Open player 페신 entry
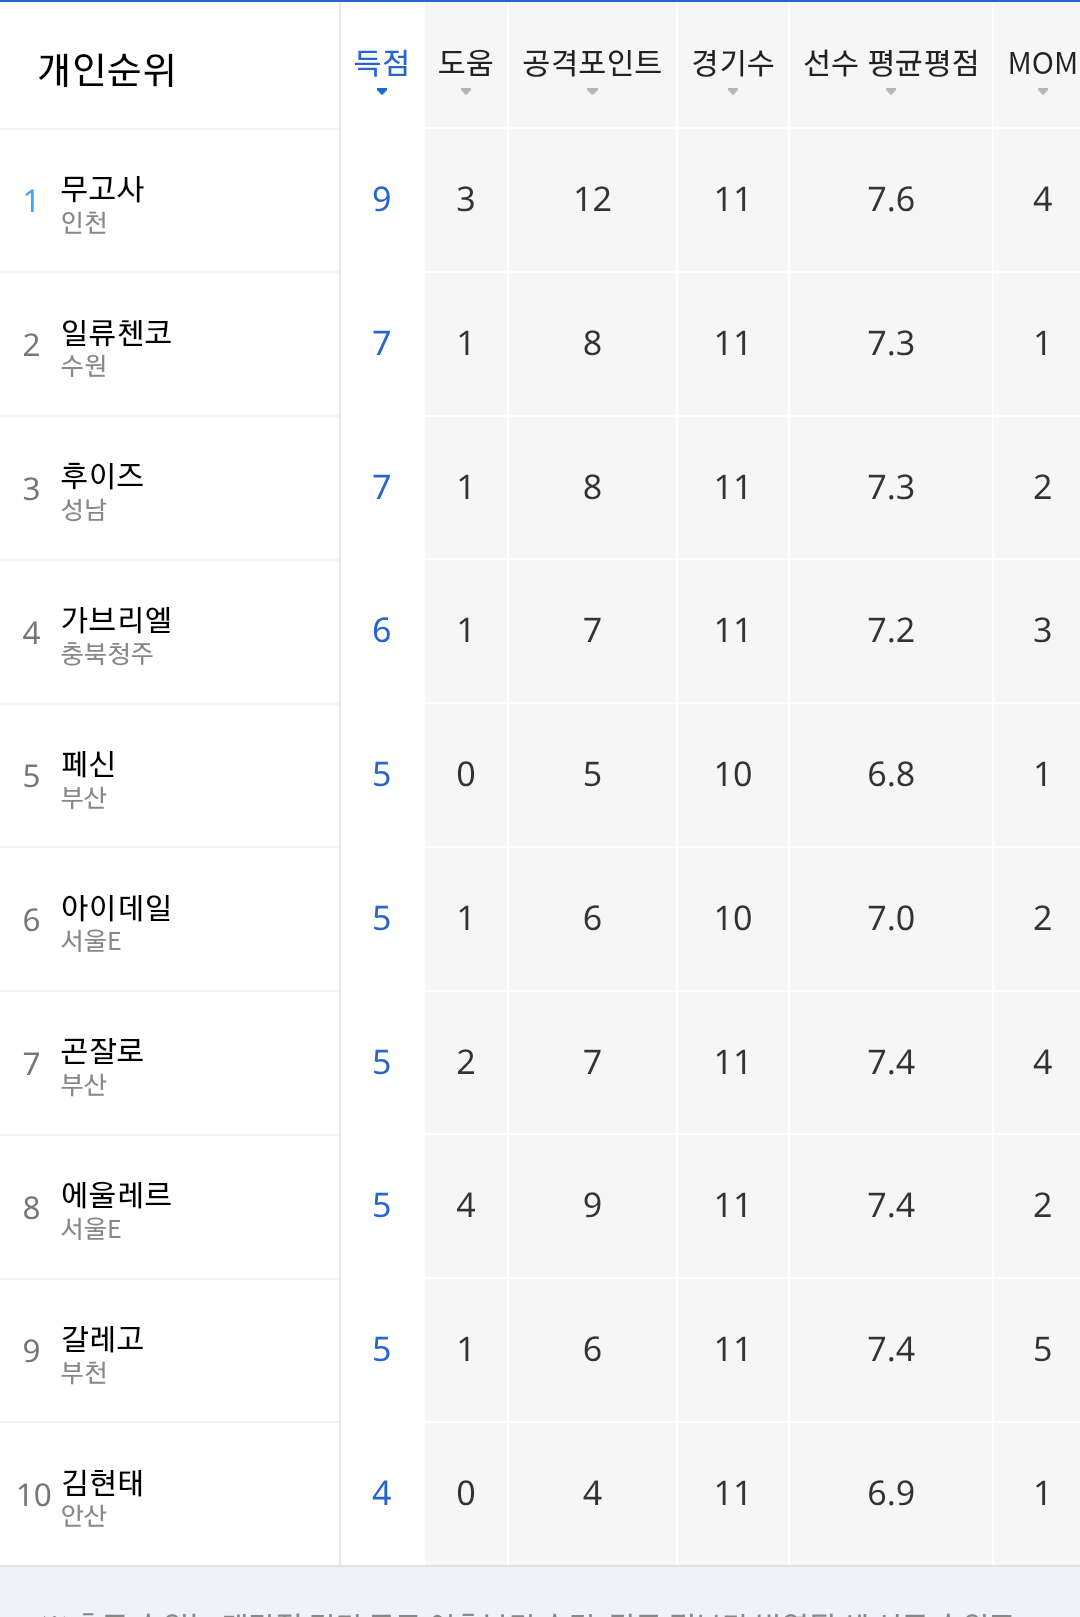This screenshot has height=1617, width=1080. pyautogui.click(x=88, y=764)
